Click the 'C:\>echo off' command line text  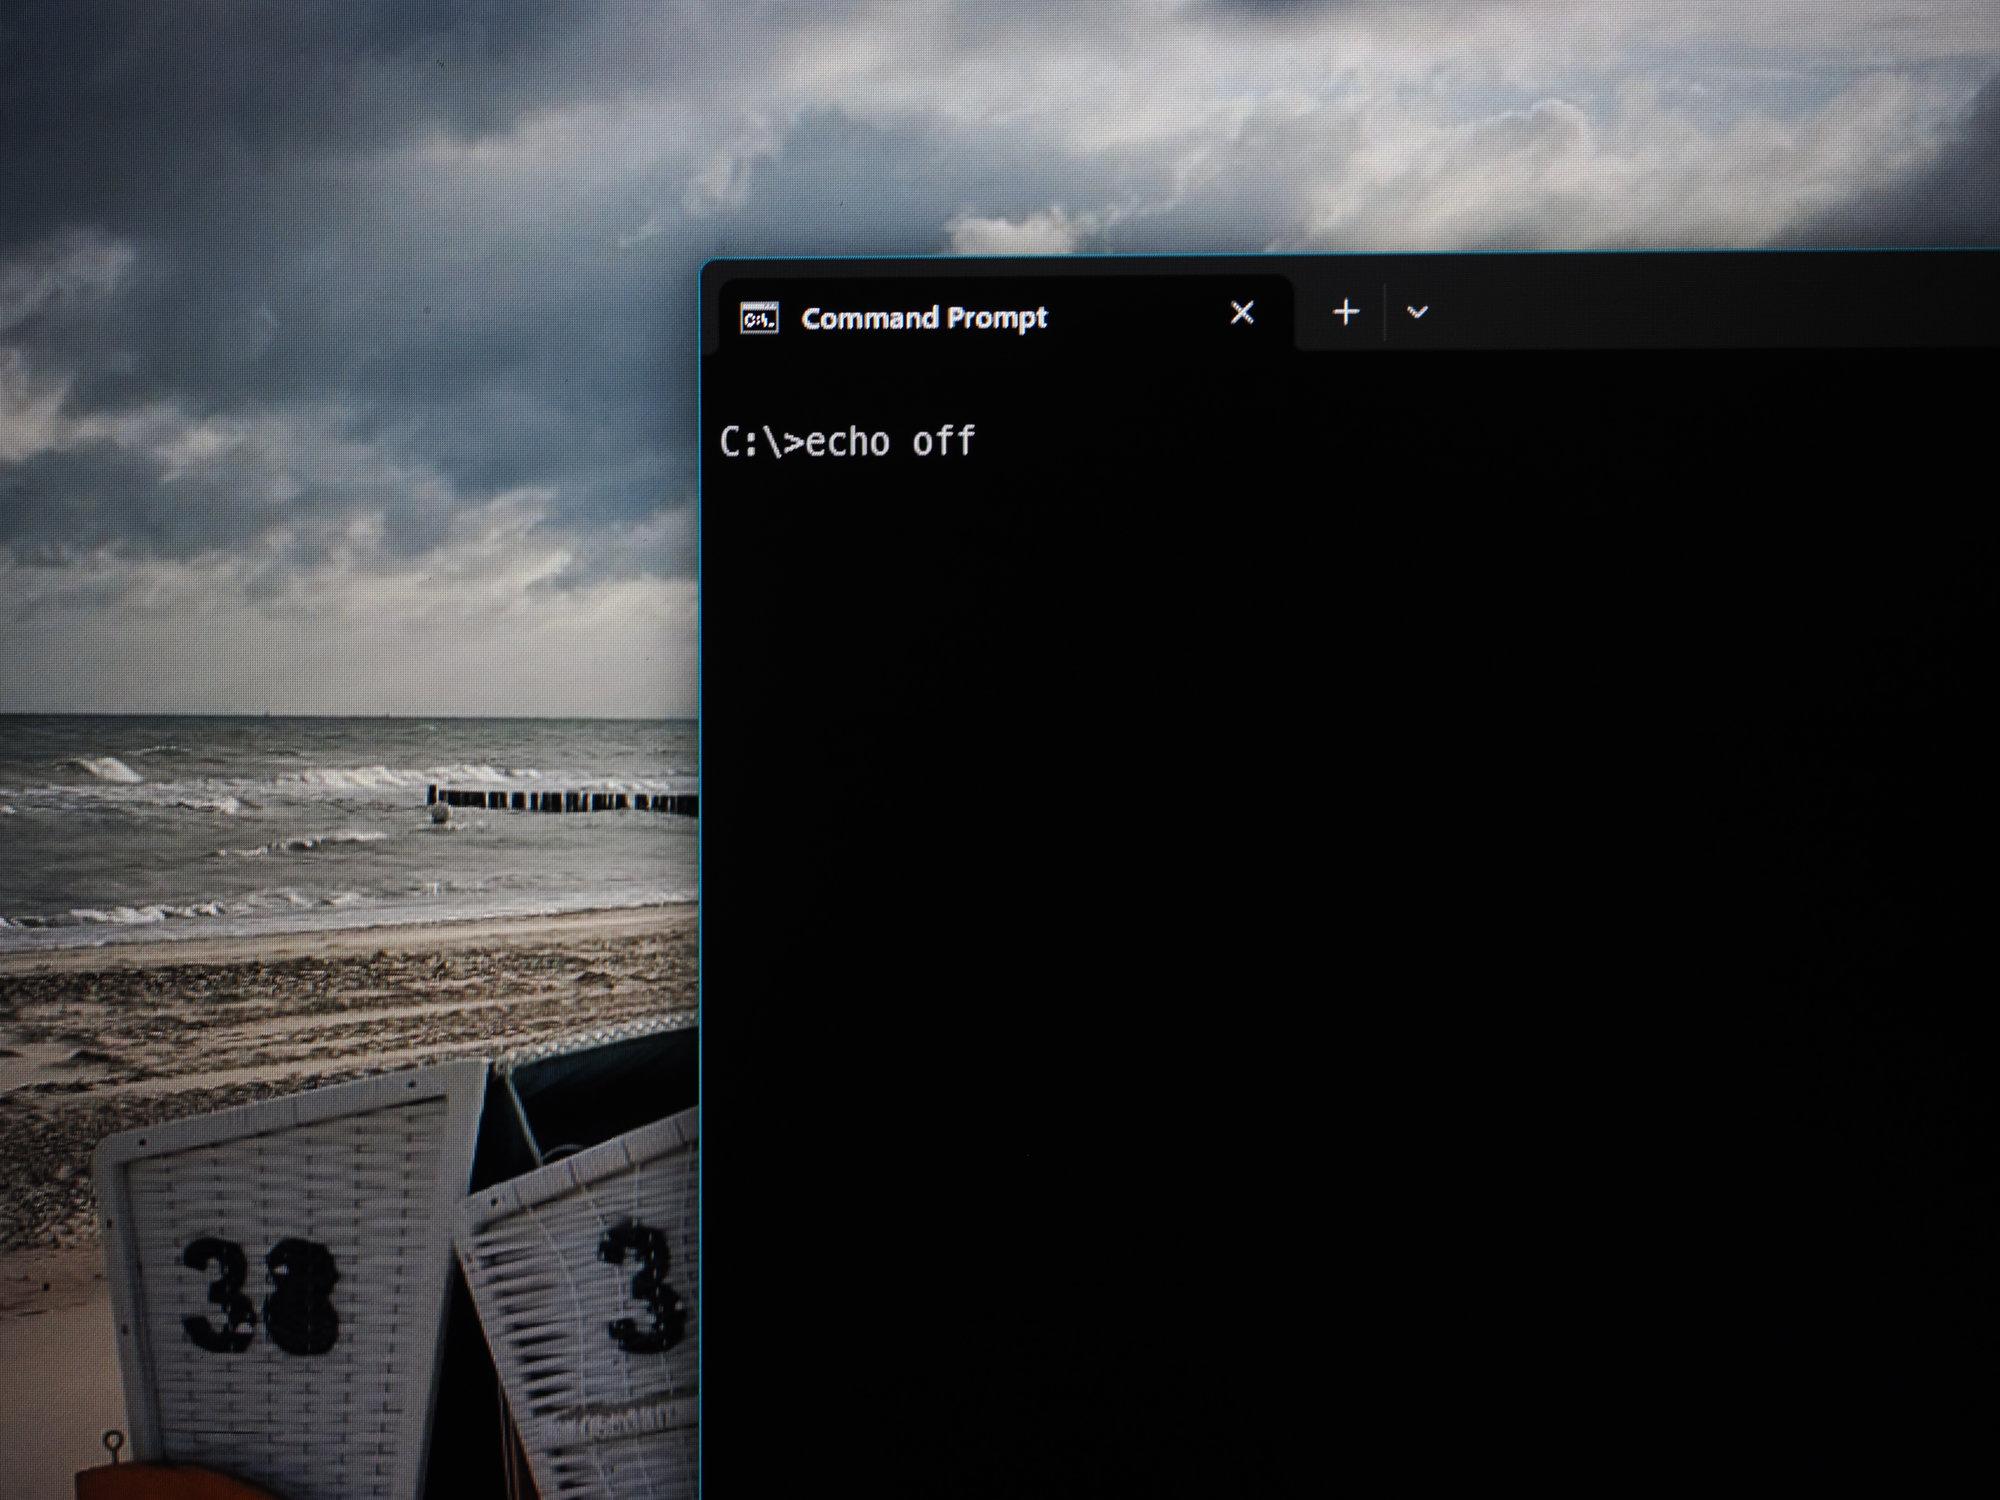[847, 442]
